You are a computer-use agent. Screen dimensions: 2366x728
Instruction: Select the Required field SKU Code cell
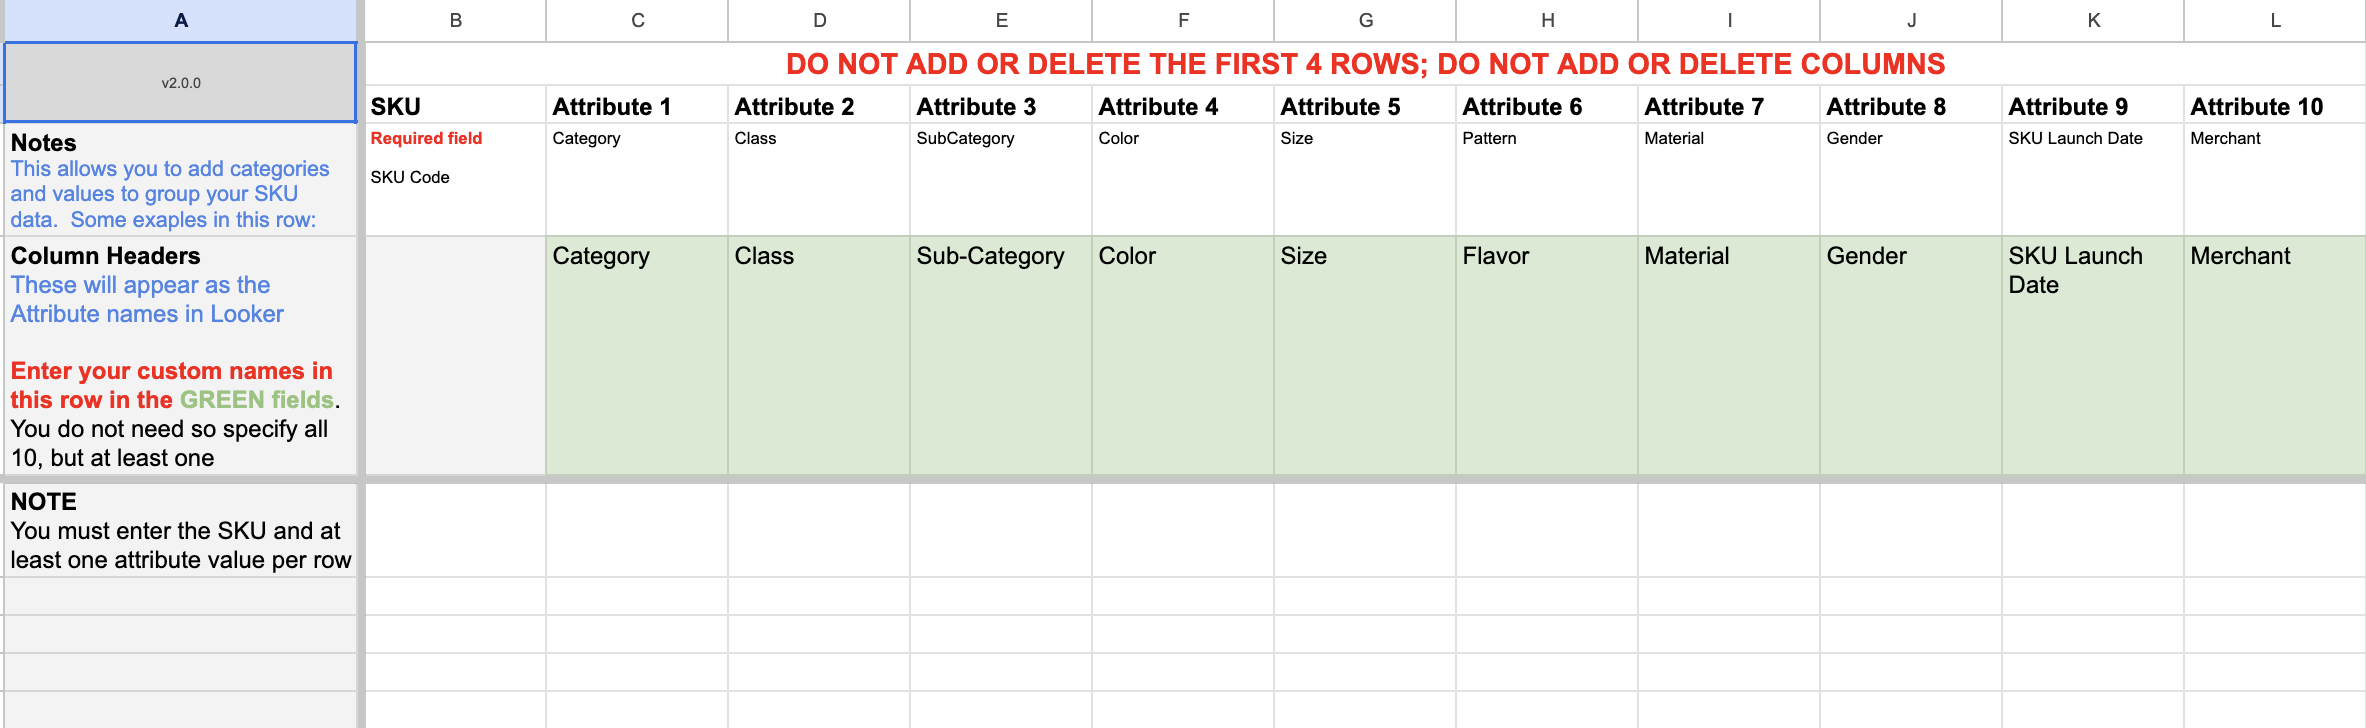point(455,178)
